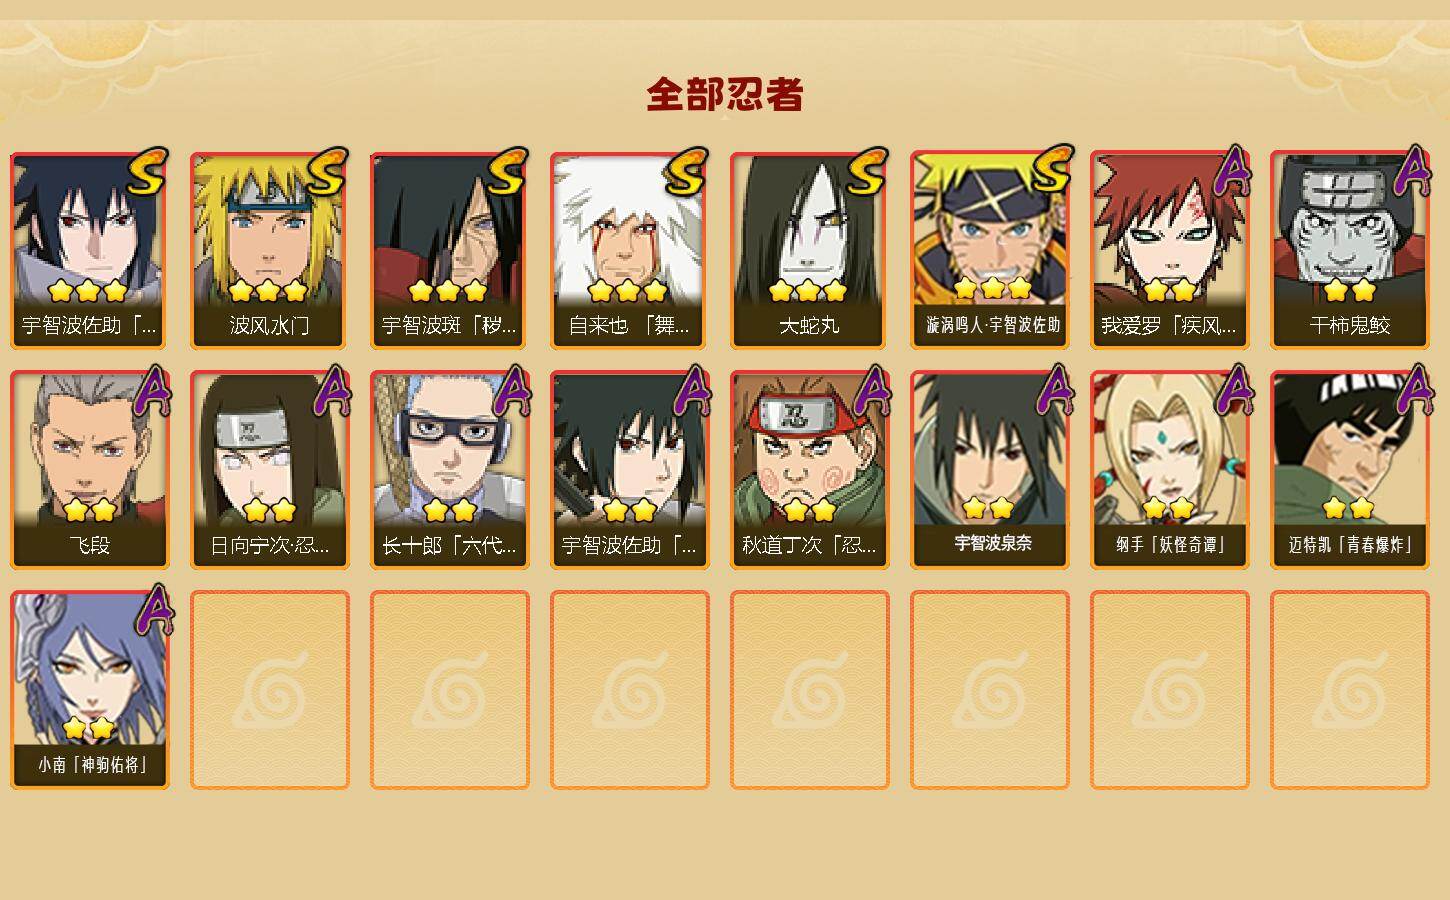This screenshot has height=900, width=1450.
Task: Click the S rank badge on 大蛇丸
Action: [866, 172]
